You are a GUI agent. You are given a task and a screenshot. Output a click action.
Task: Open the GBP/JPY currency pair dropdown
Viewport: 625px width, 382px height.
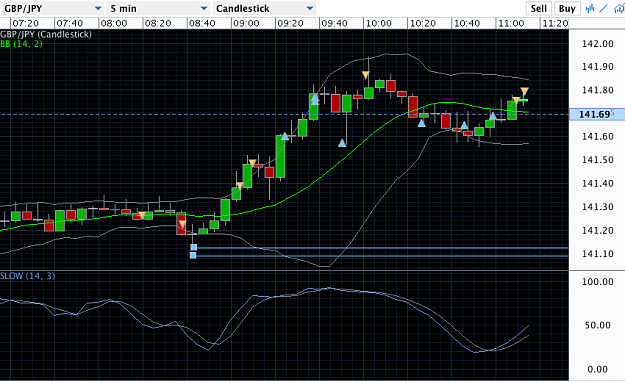[52, 8]
